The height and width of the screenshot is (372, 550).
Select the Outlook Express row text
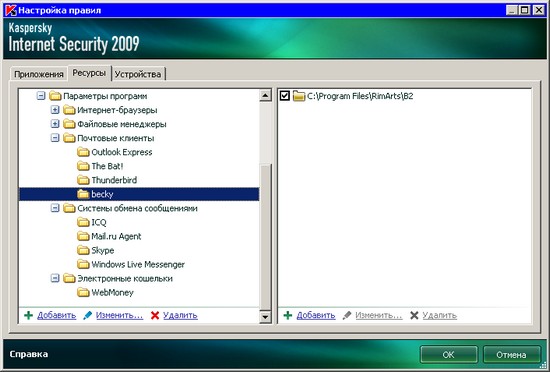pos(122,152)
